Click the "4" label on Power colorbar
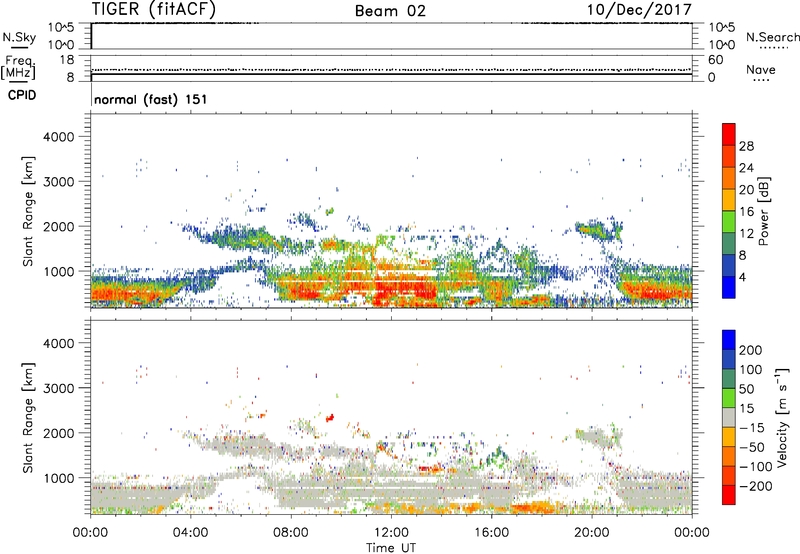Image resolution: width=800 pixels, height=554 pixels. point(743,278)
